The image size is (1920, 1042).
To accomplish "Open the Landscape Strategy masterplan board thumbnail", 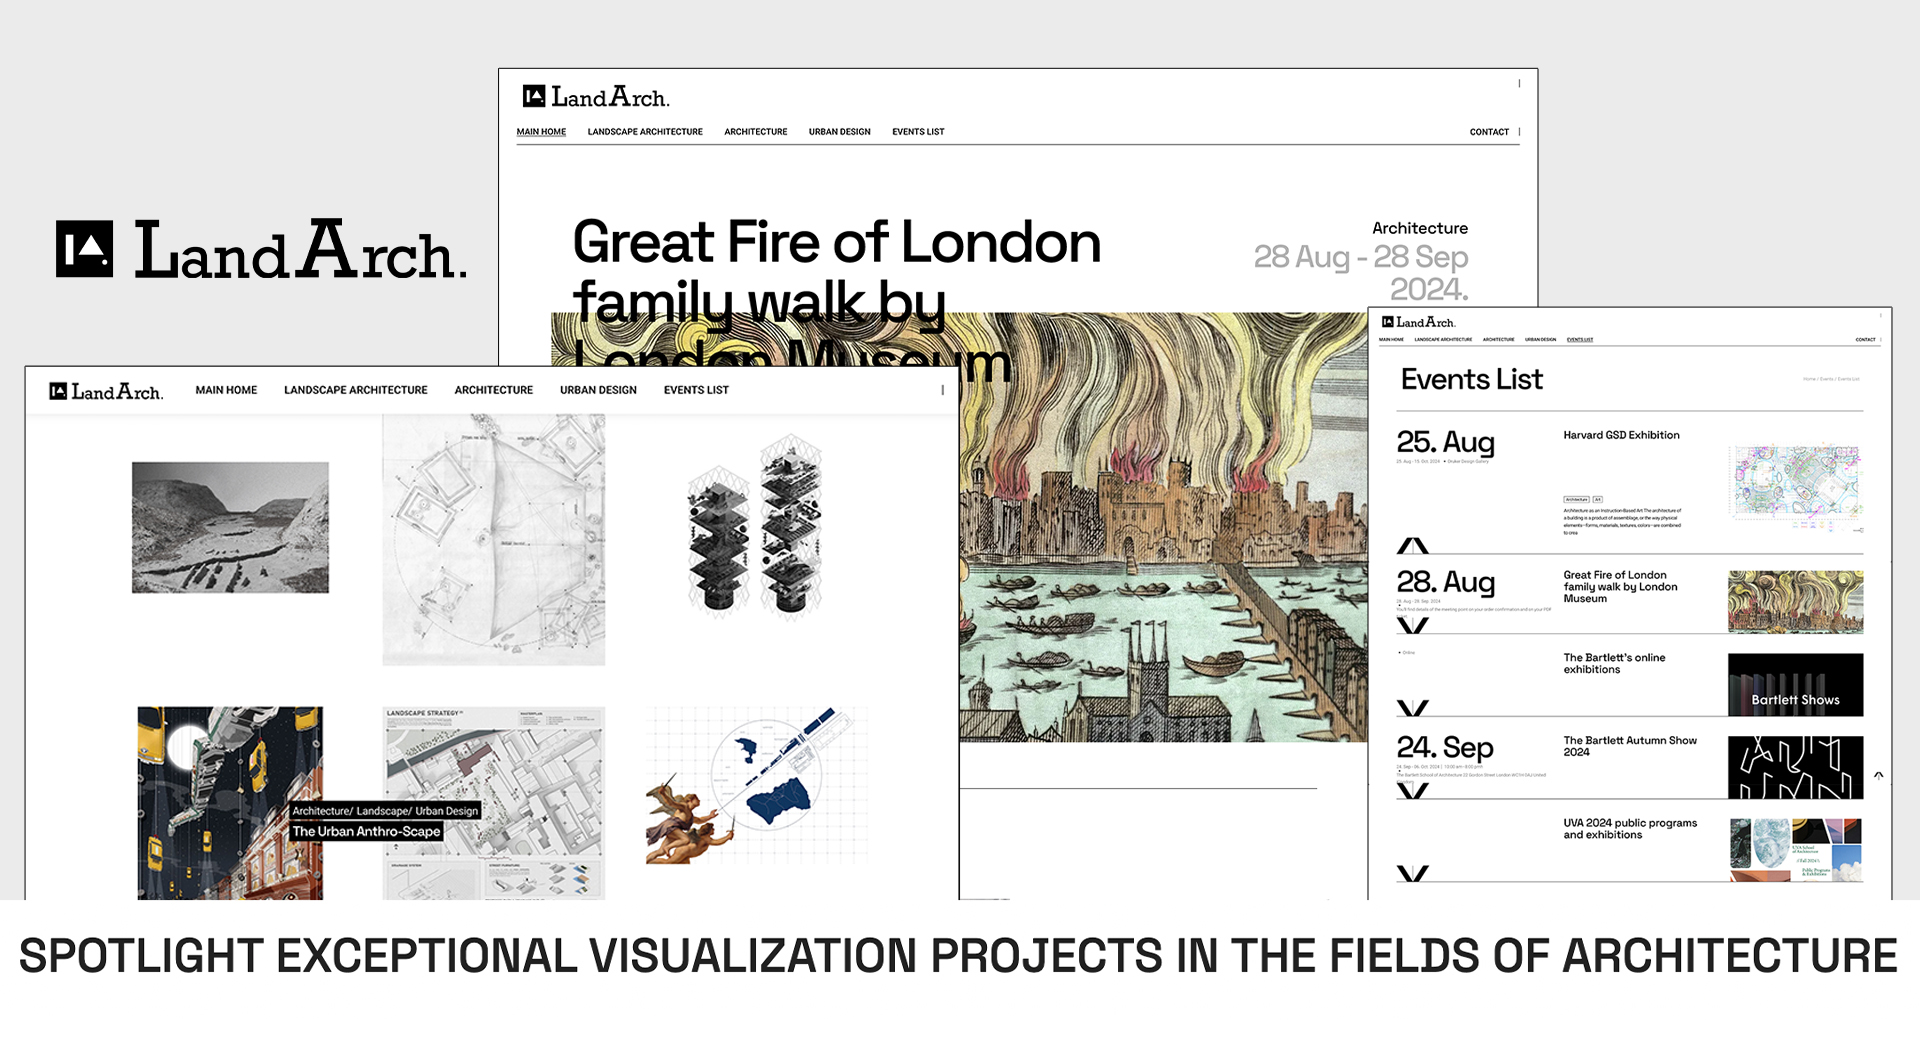I will tap(493, 803).
